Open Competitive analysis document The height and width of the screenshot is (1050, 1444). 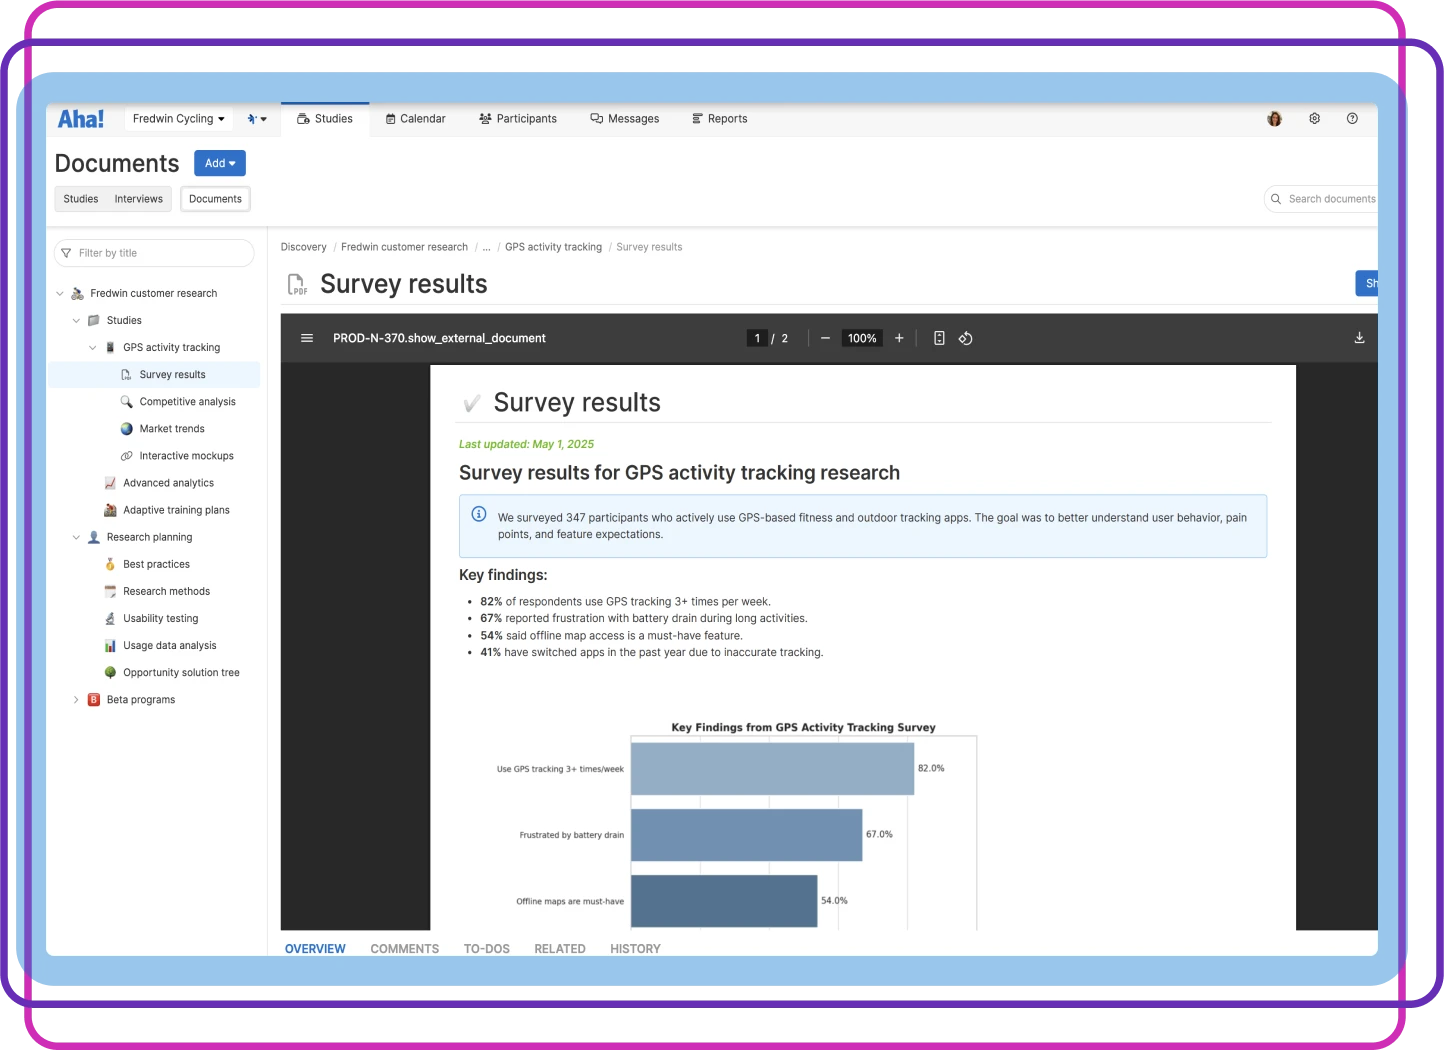[x=187, y=402]
